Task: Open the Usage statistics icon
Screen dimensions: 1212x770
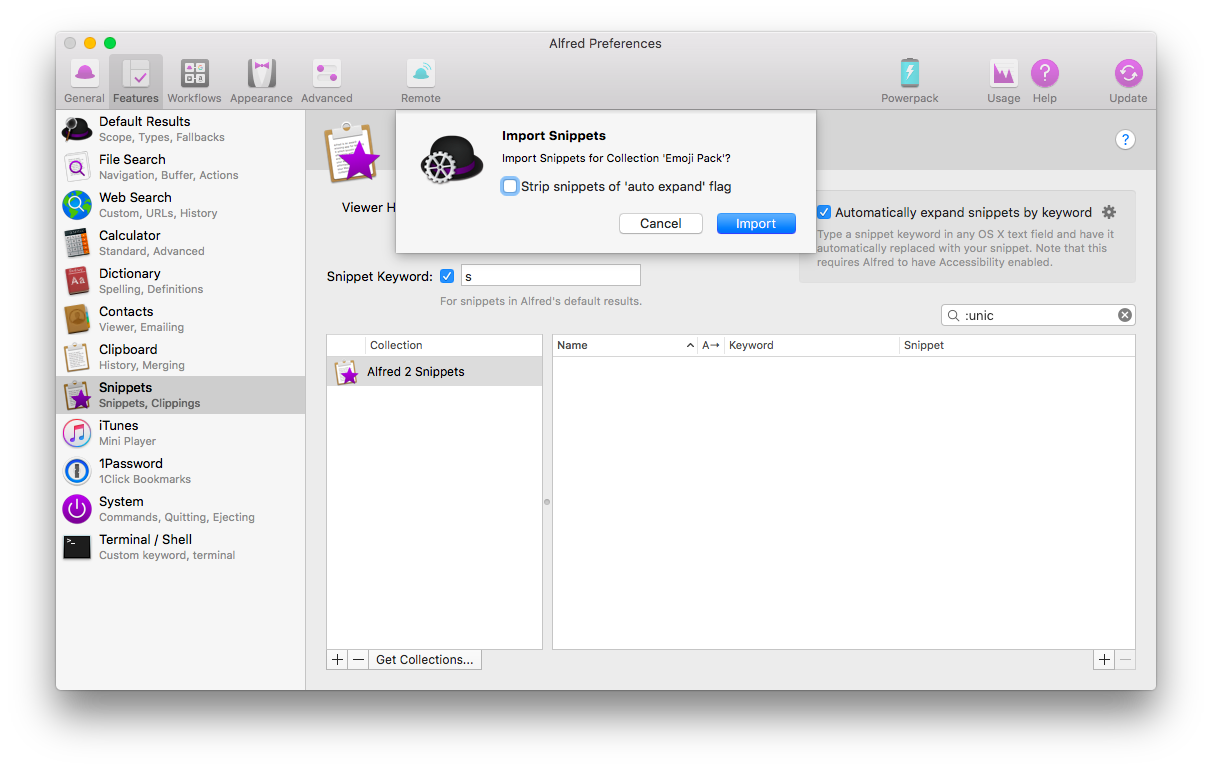Action: point(1004,81)
